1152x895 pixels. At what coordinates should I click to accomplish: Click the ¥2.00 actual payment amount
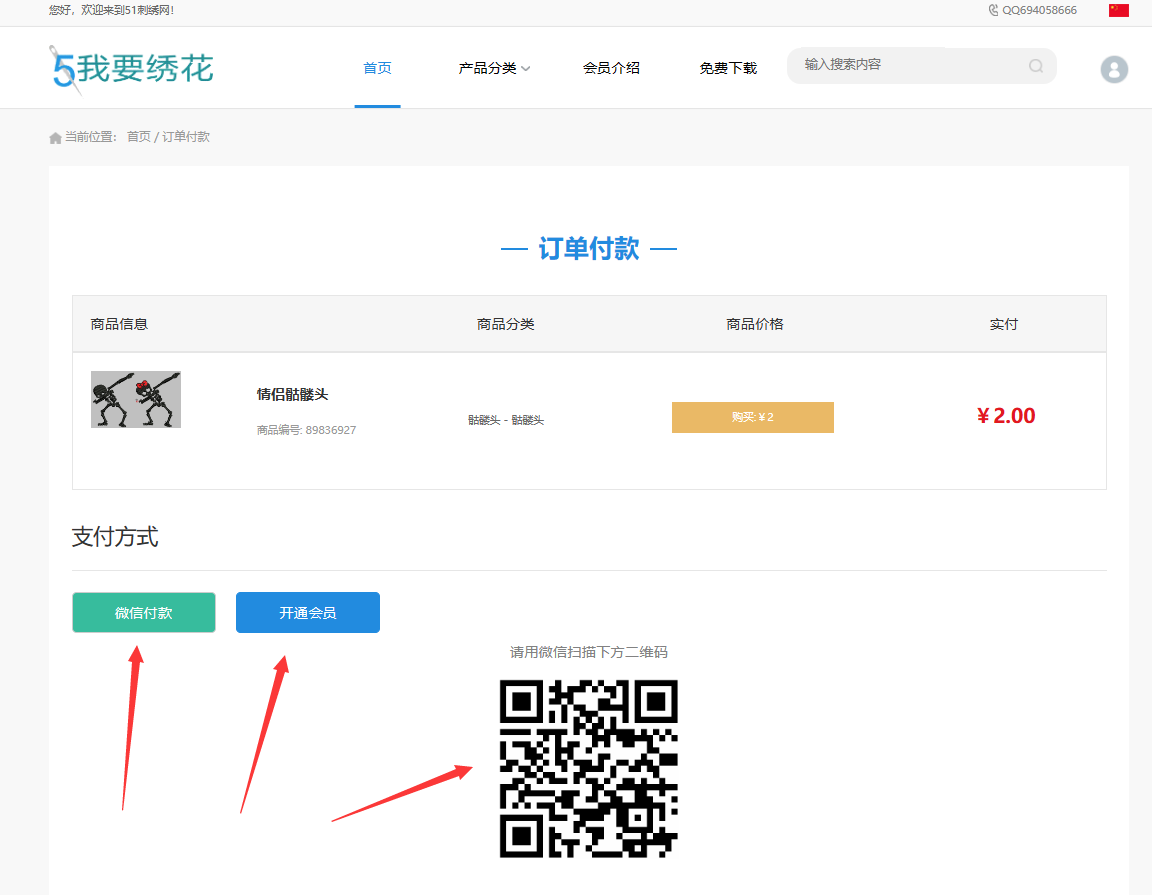[x=1006, y=416]
